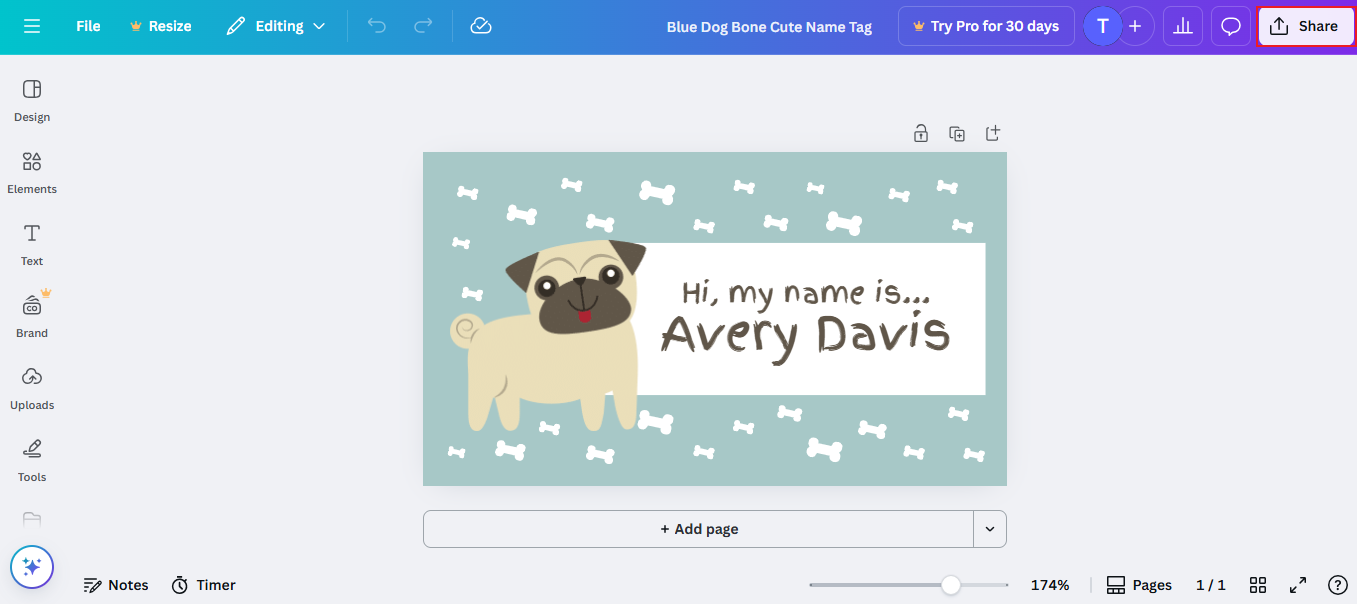The width and height of the screenshot is (1357, 604).
Task: Click the redo arrow icon
Action: (423, 26)
